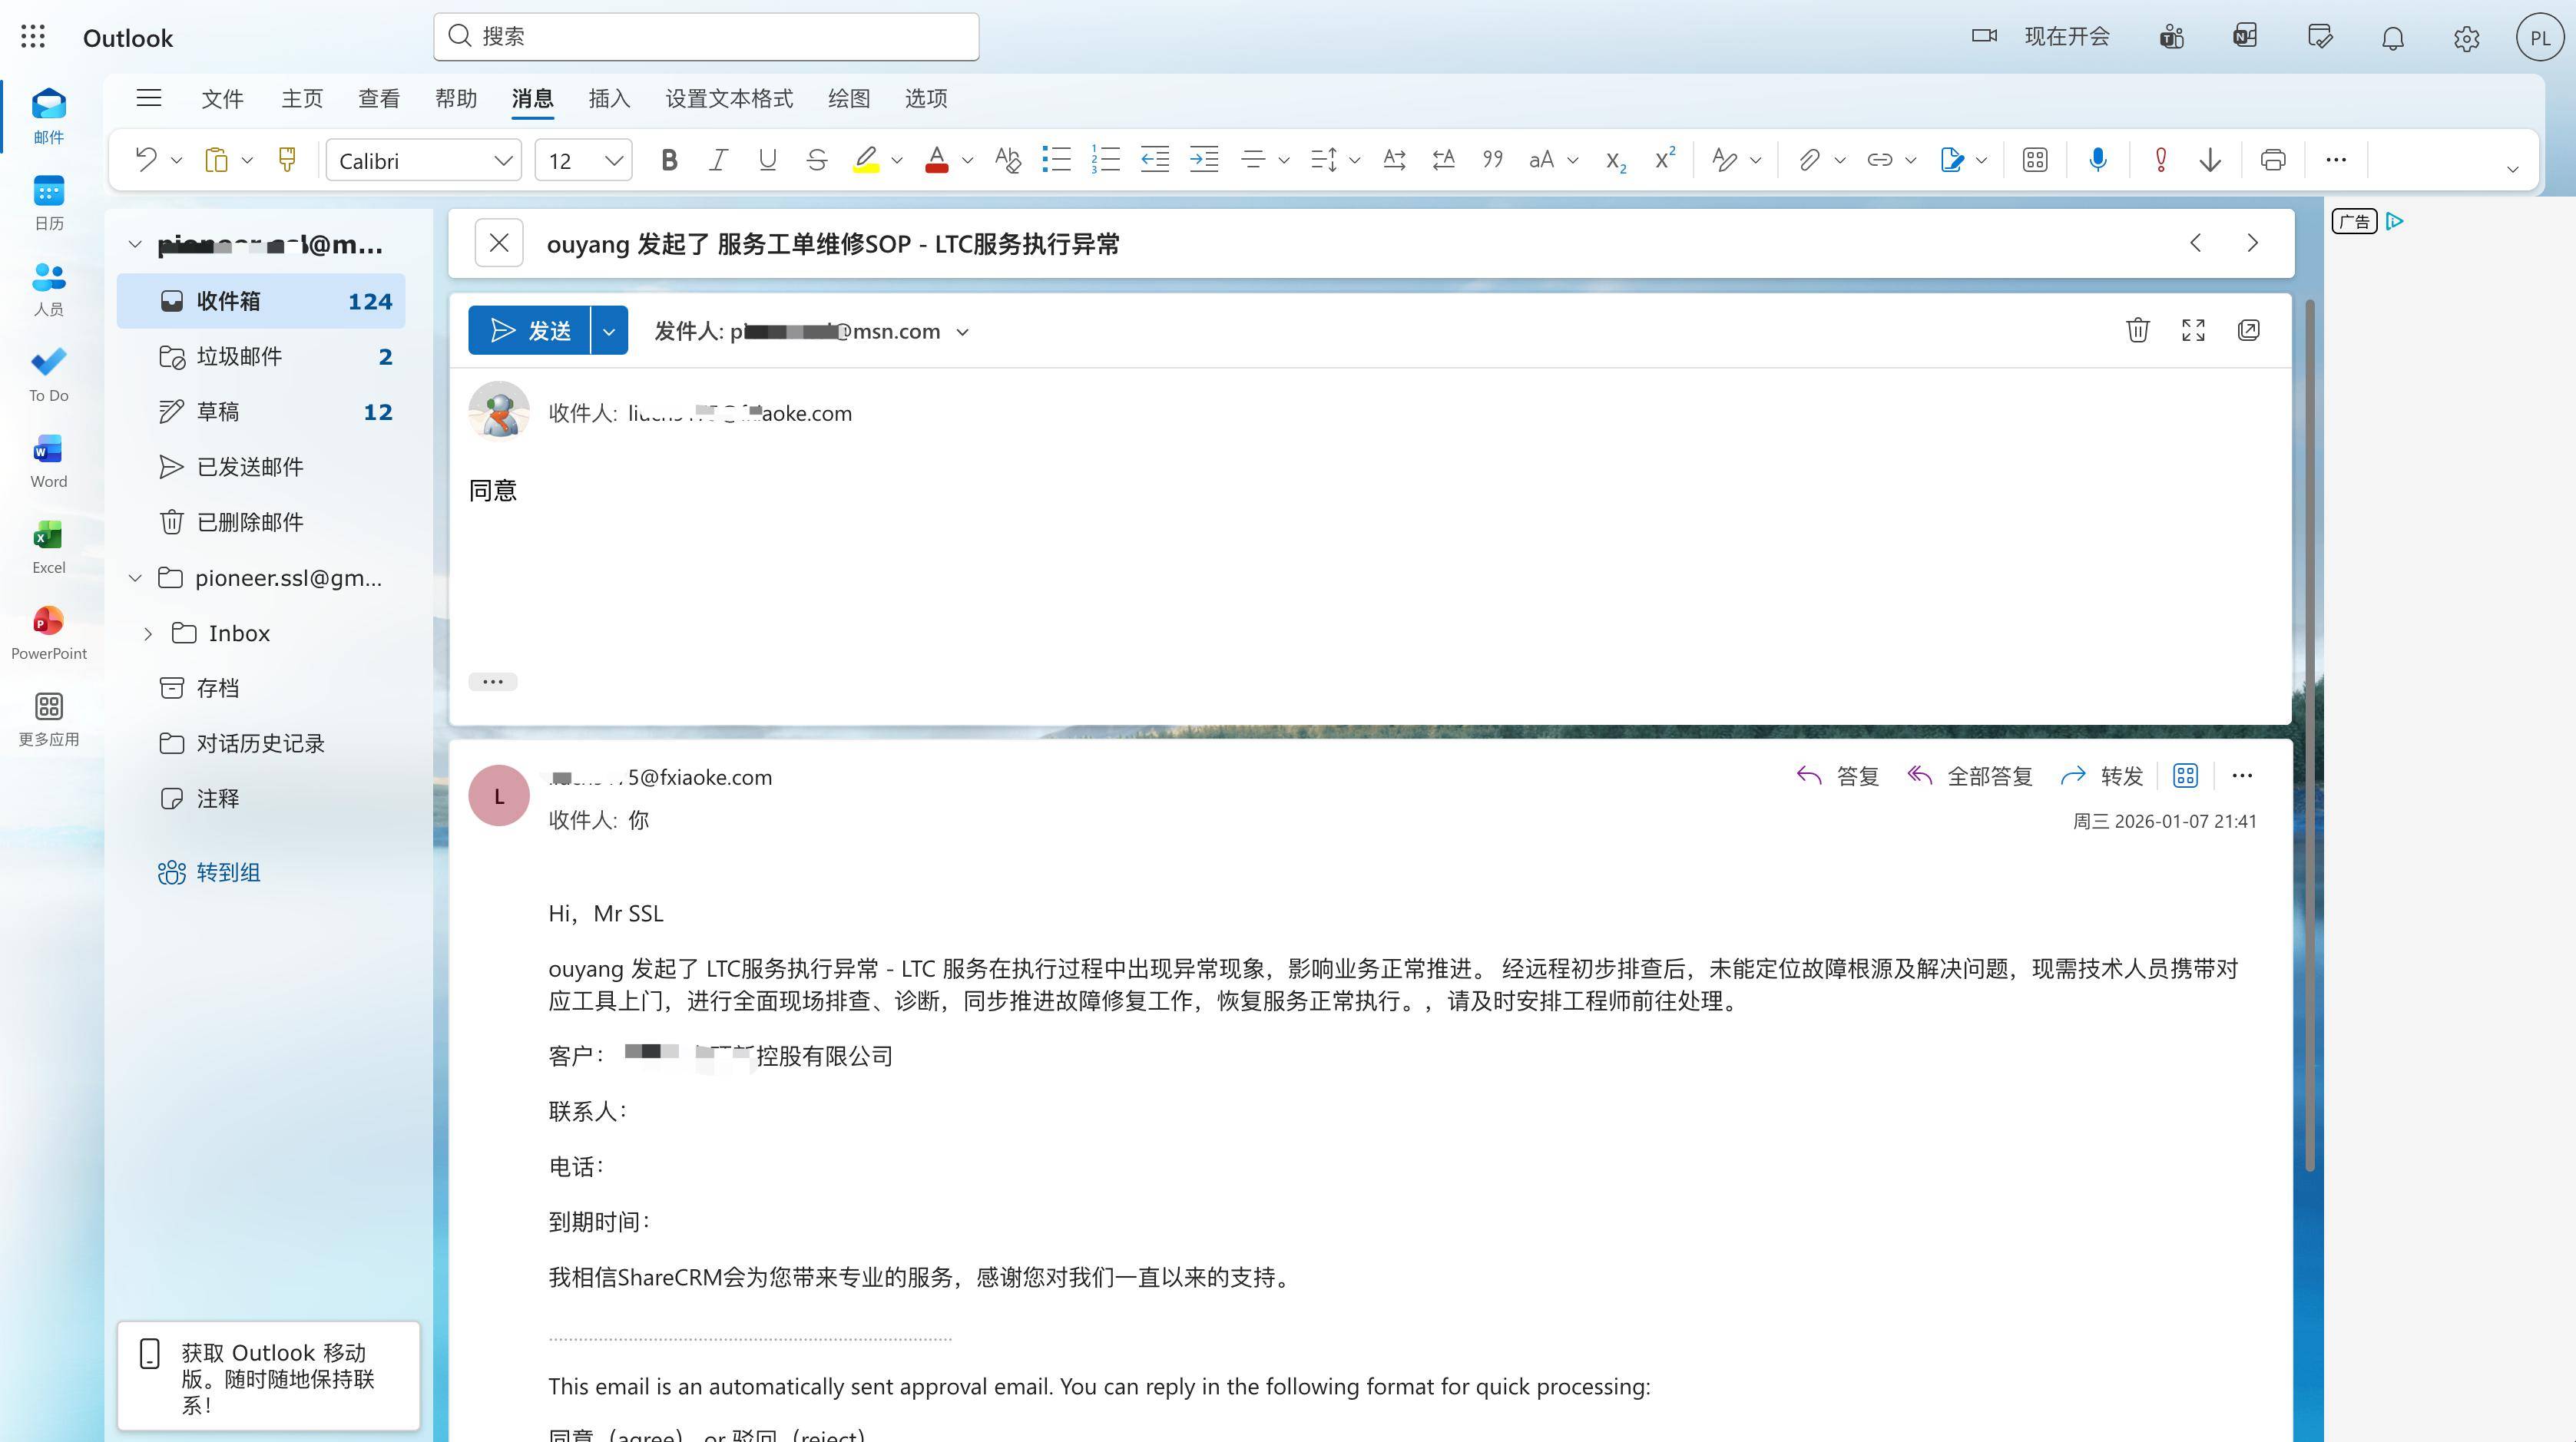Open the 绘图 ribbon tab

coord(848,98)
